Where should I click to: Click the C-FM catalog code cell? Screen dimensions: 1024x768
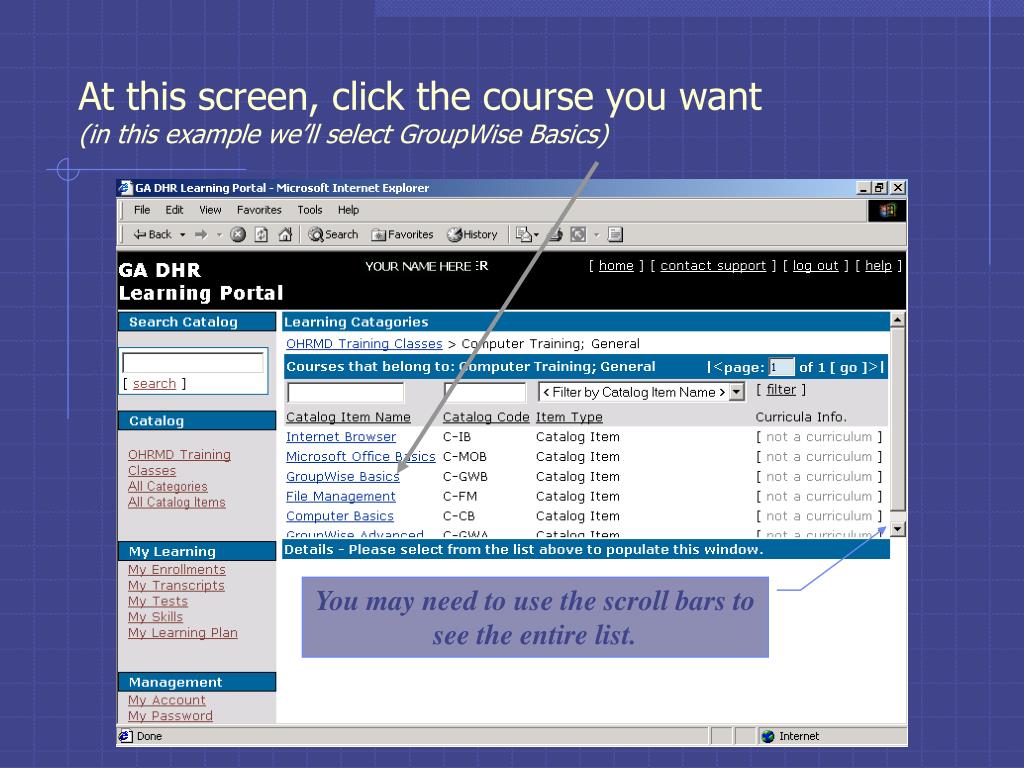pos(460,496)
